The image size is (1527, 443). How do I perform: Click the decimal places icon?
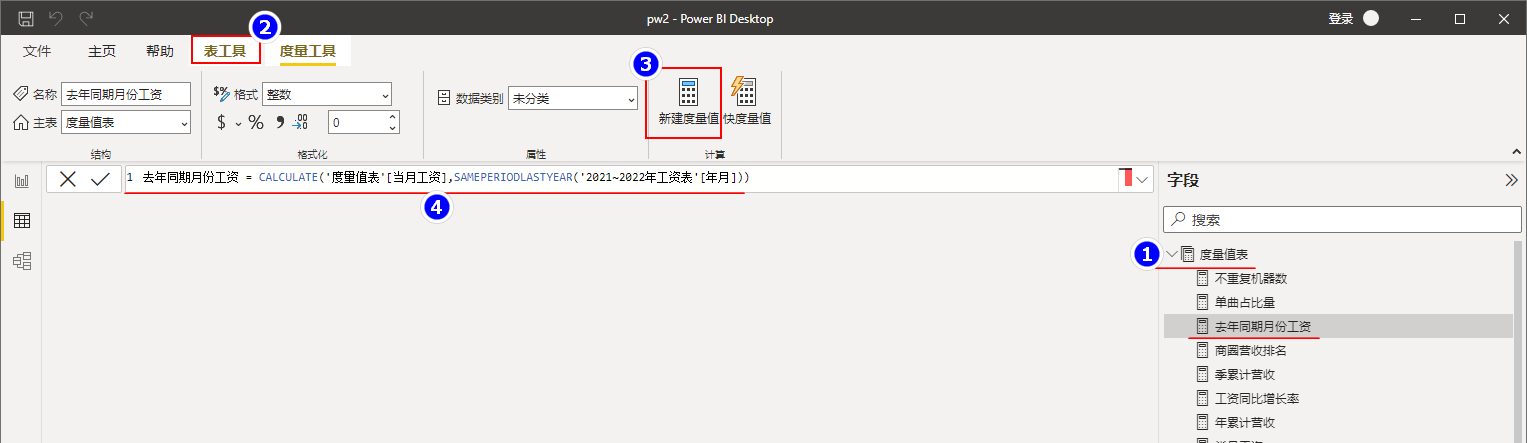point(302,122)
